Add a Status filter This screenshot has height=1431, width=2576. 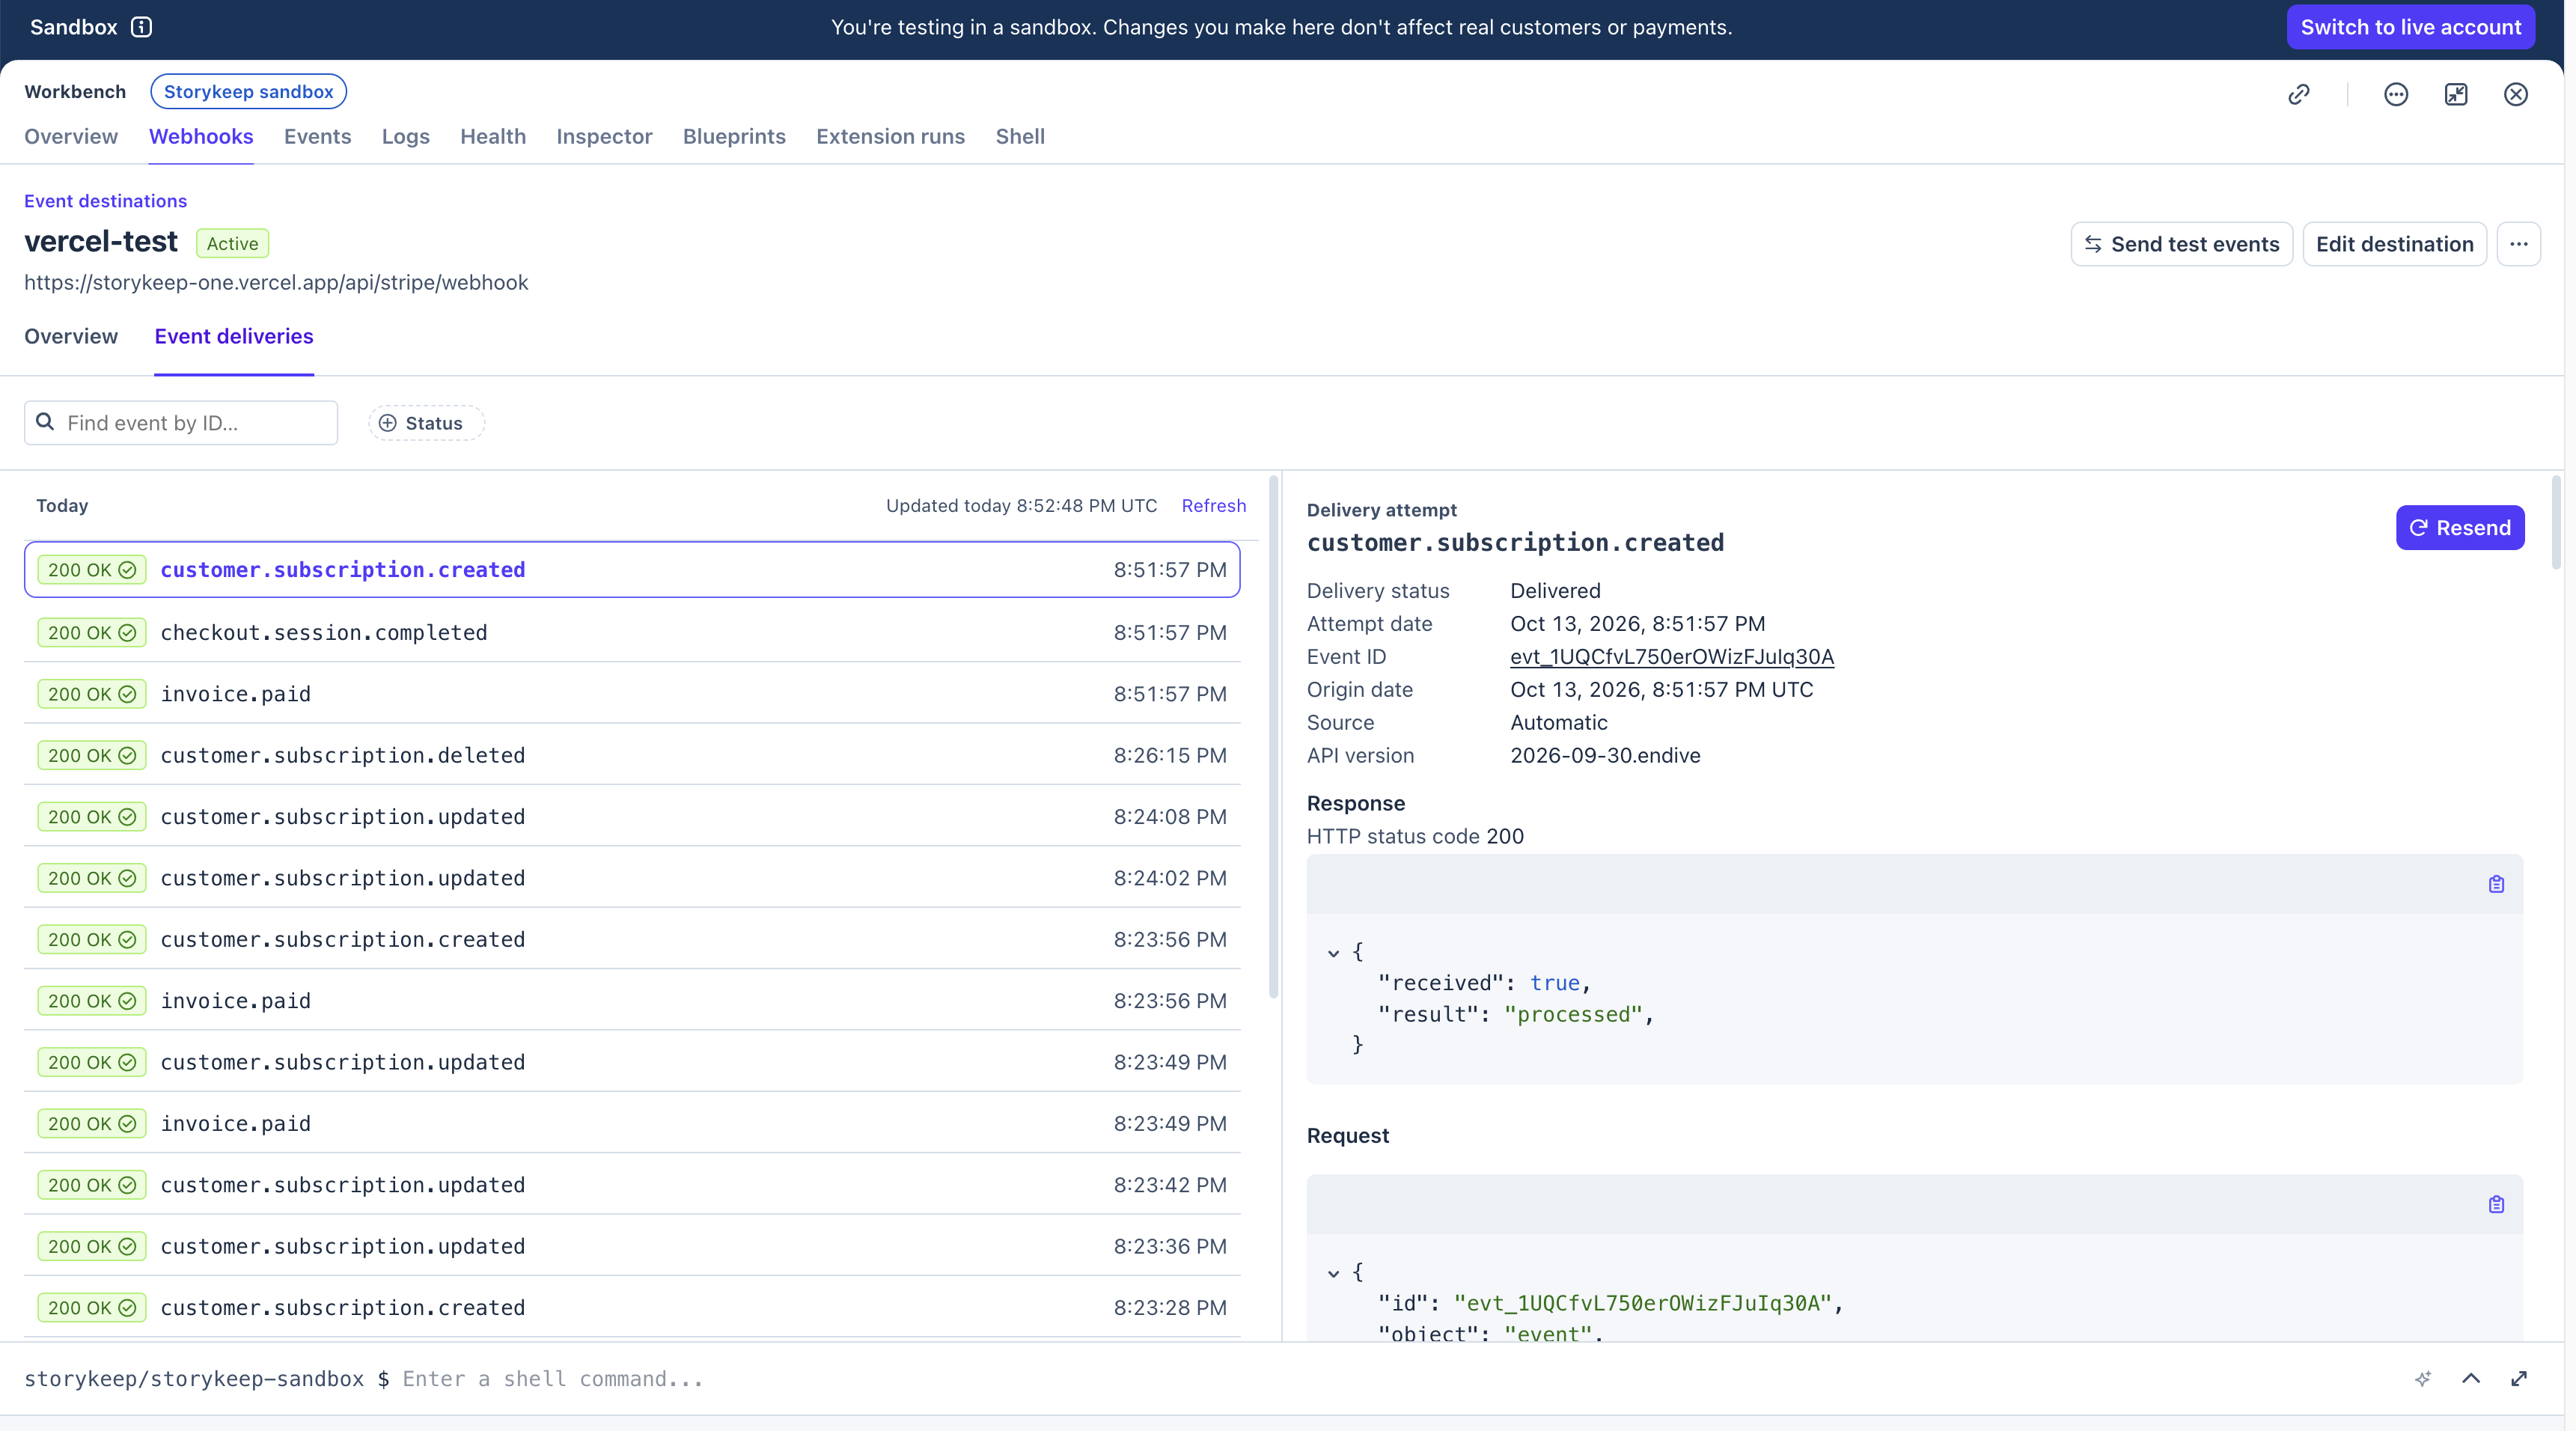pos(426,423)
